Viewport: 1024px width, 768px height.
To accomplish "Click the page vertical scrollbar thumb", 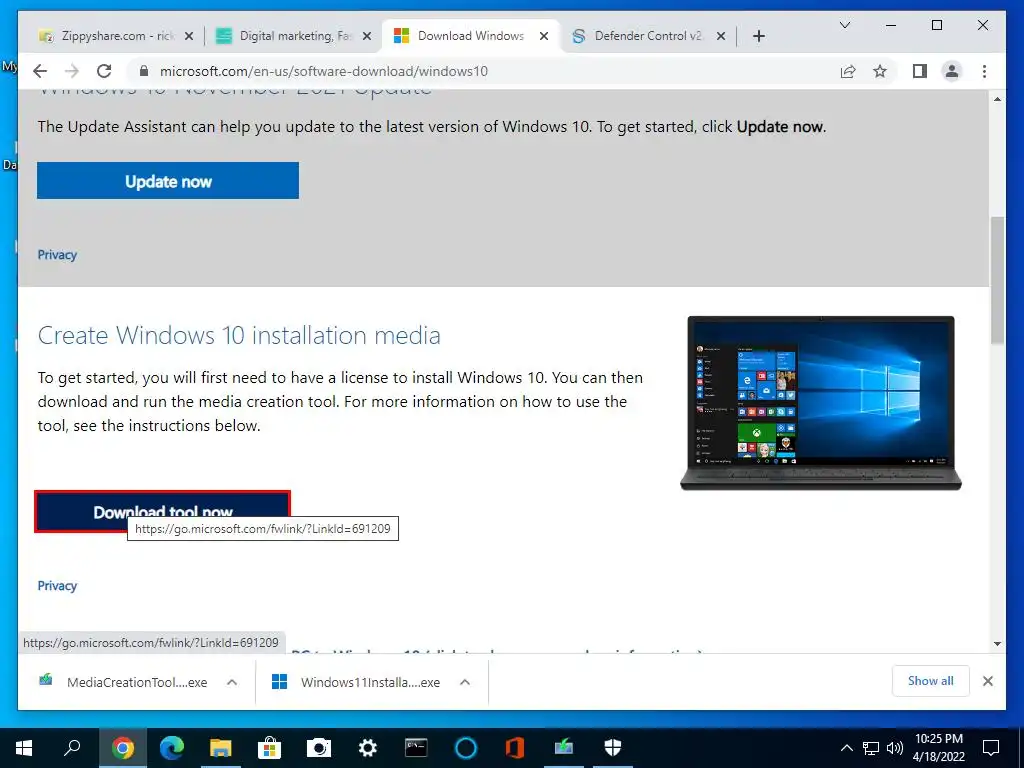I will (x=997, y=281).
